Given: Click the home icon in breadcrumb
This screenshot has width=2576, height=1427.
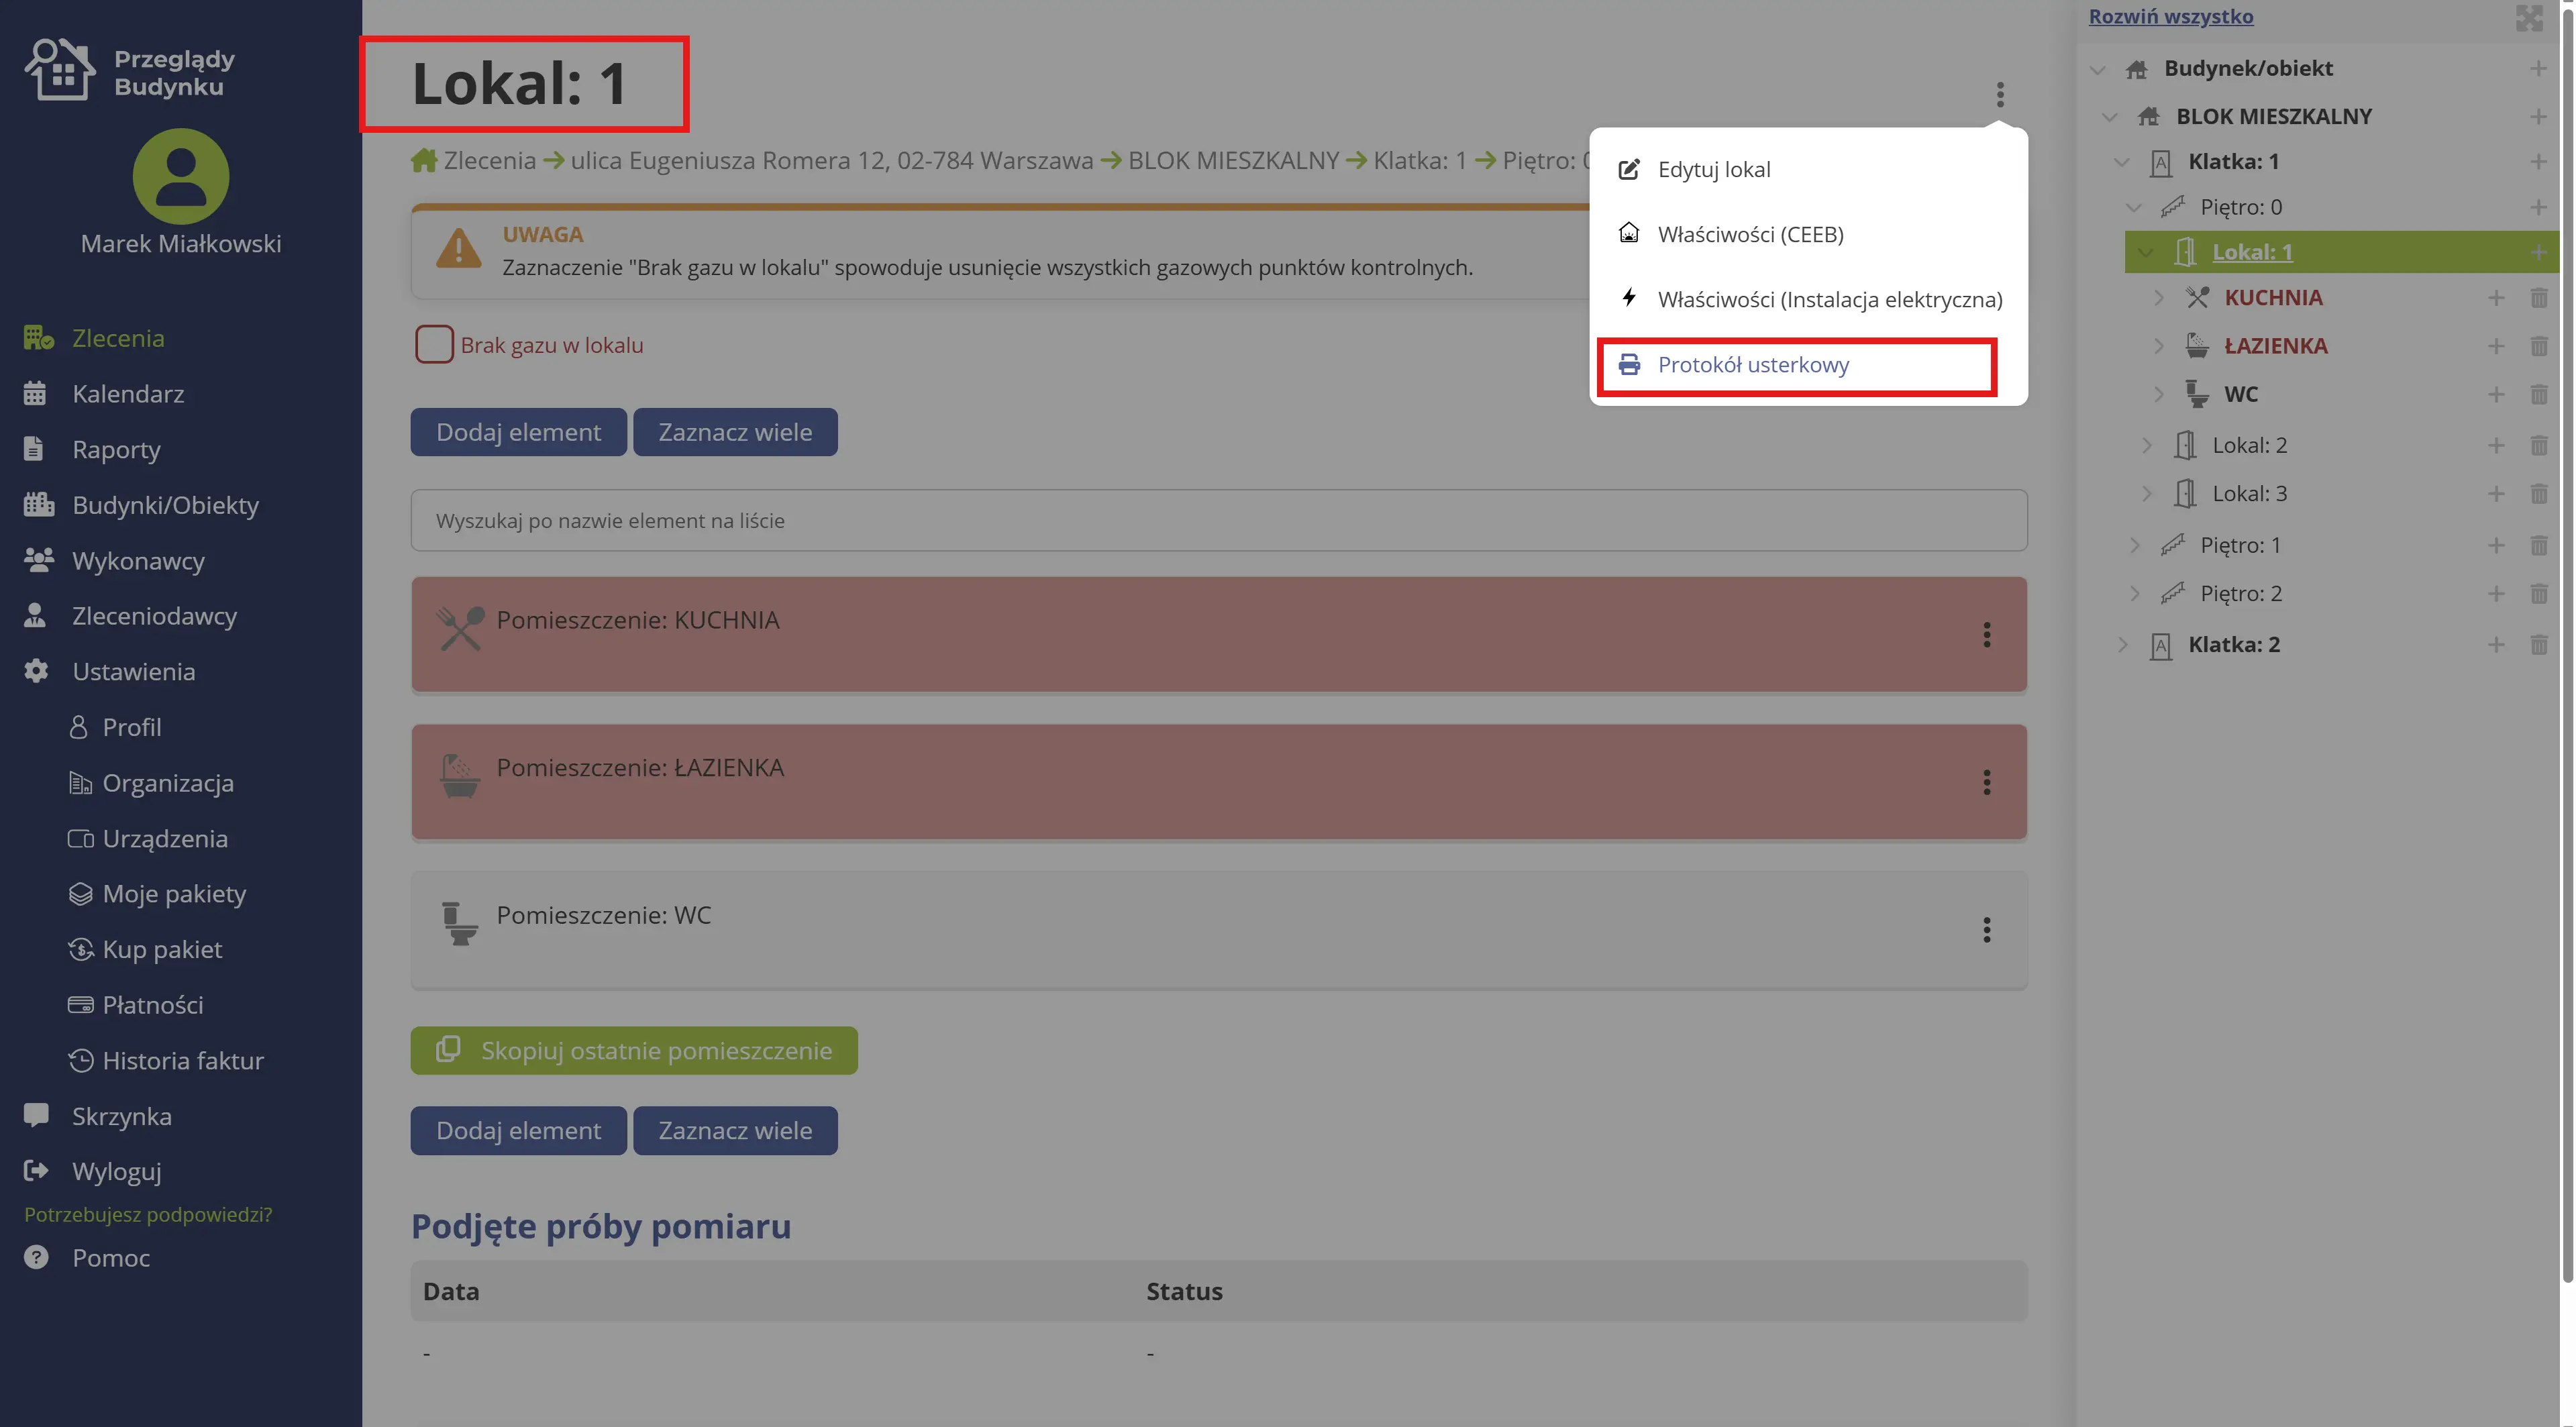Looking at the screenshot, I should coord(424,160).
